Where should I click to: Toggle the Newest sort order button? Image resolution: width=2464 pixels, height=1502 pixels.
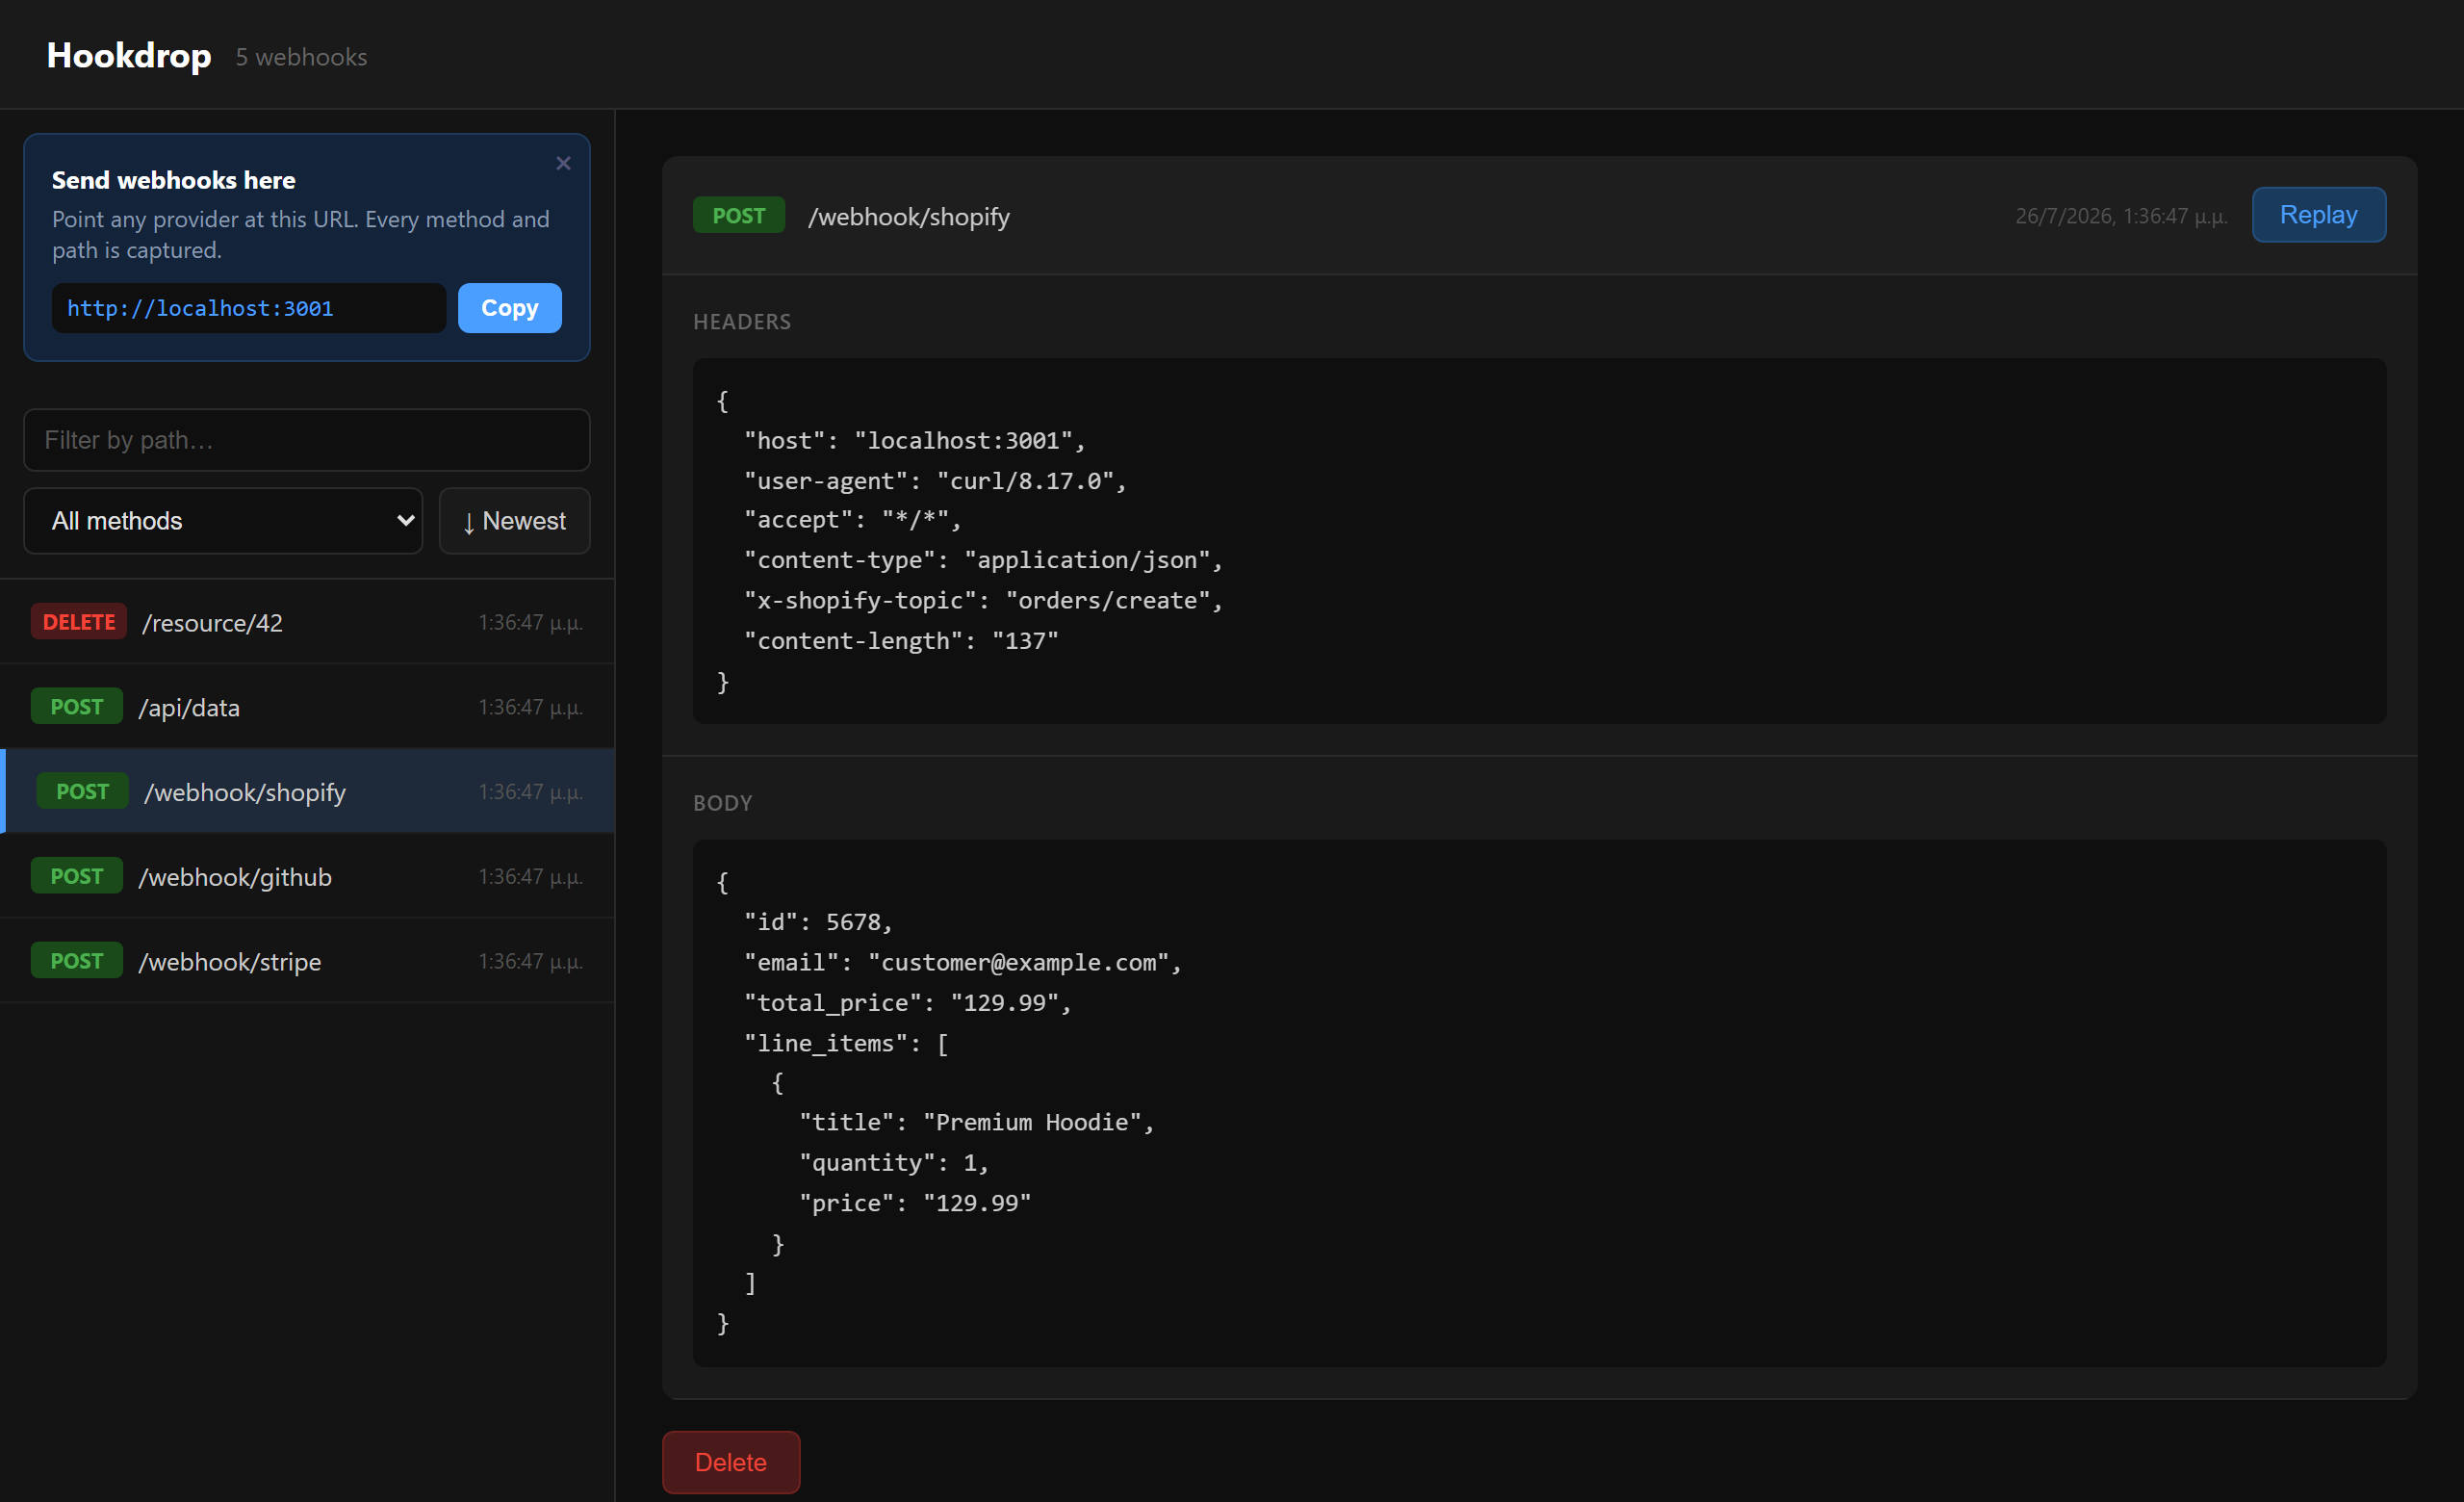(514, 521)
